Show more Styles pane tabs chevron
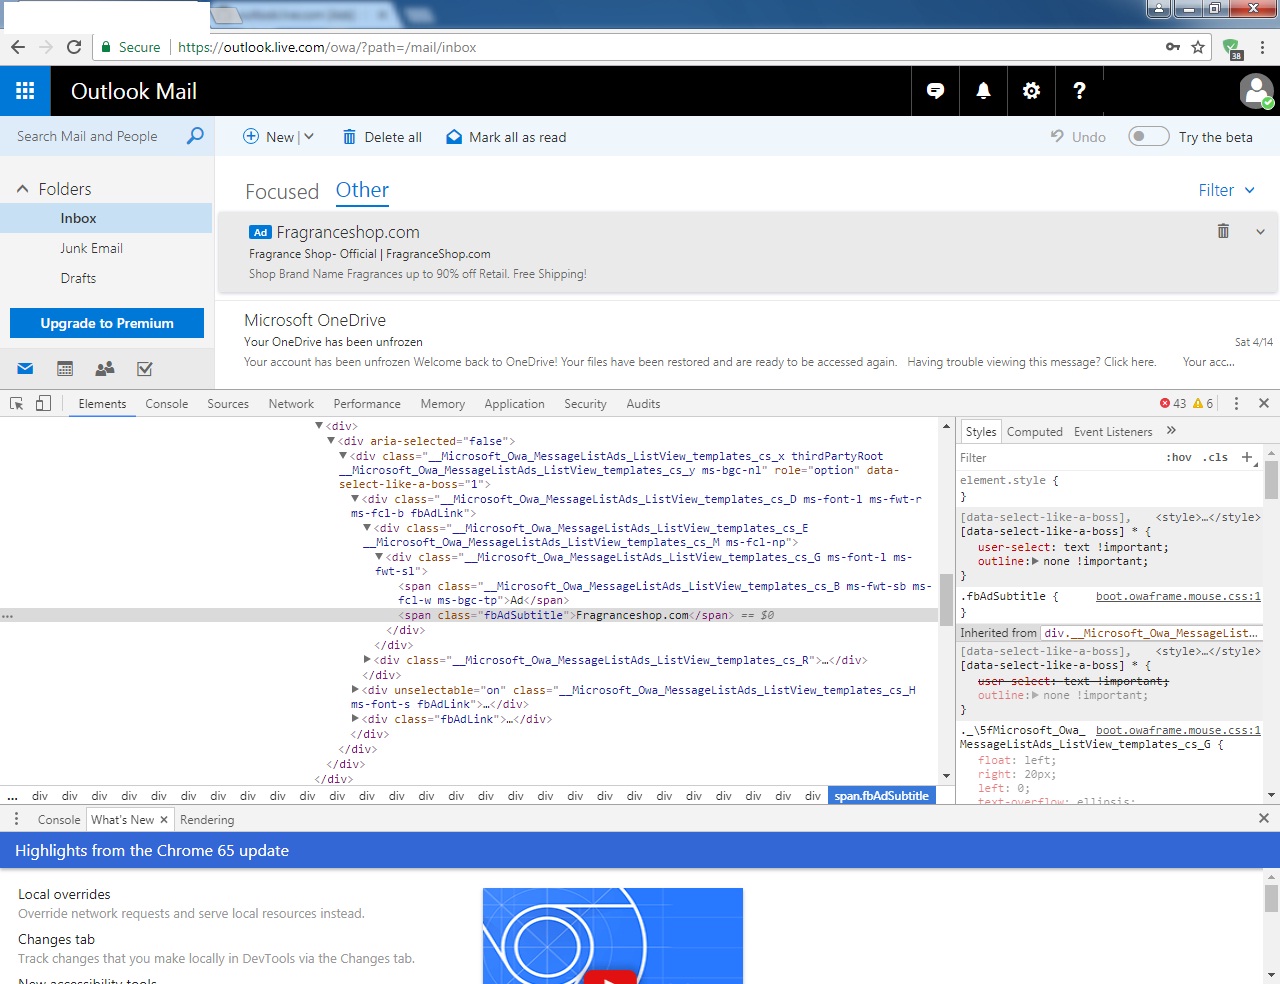The height and width of the screenshot is (984, 1280). pyautogui.click(x=1171, y=431)
